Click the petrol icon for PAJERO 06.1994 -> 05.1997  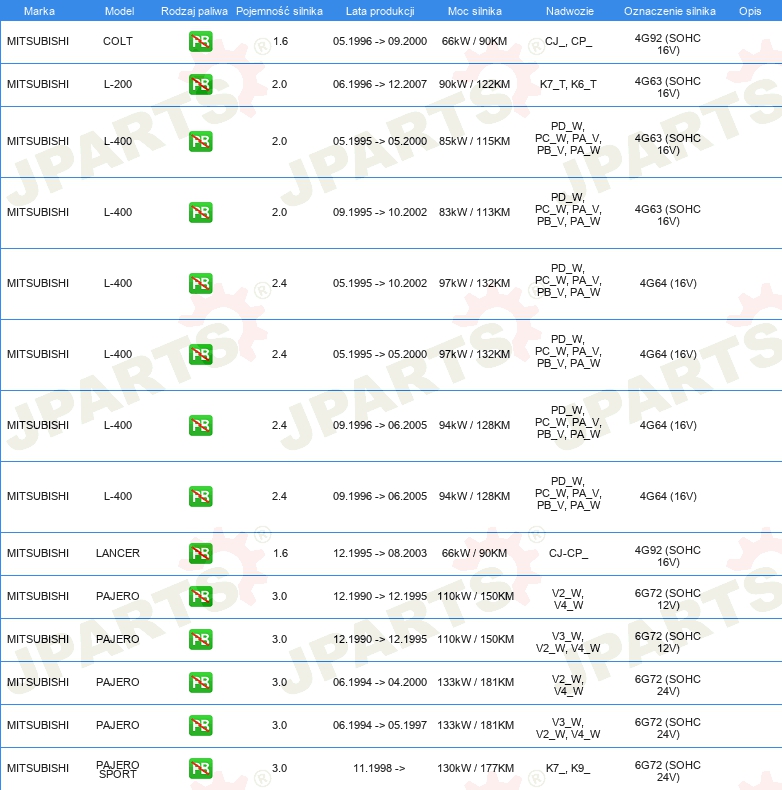coord(201,725)
